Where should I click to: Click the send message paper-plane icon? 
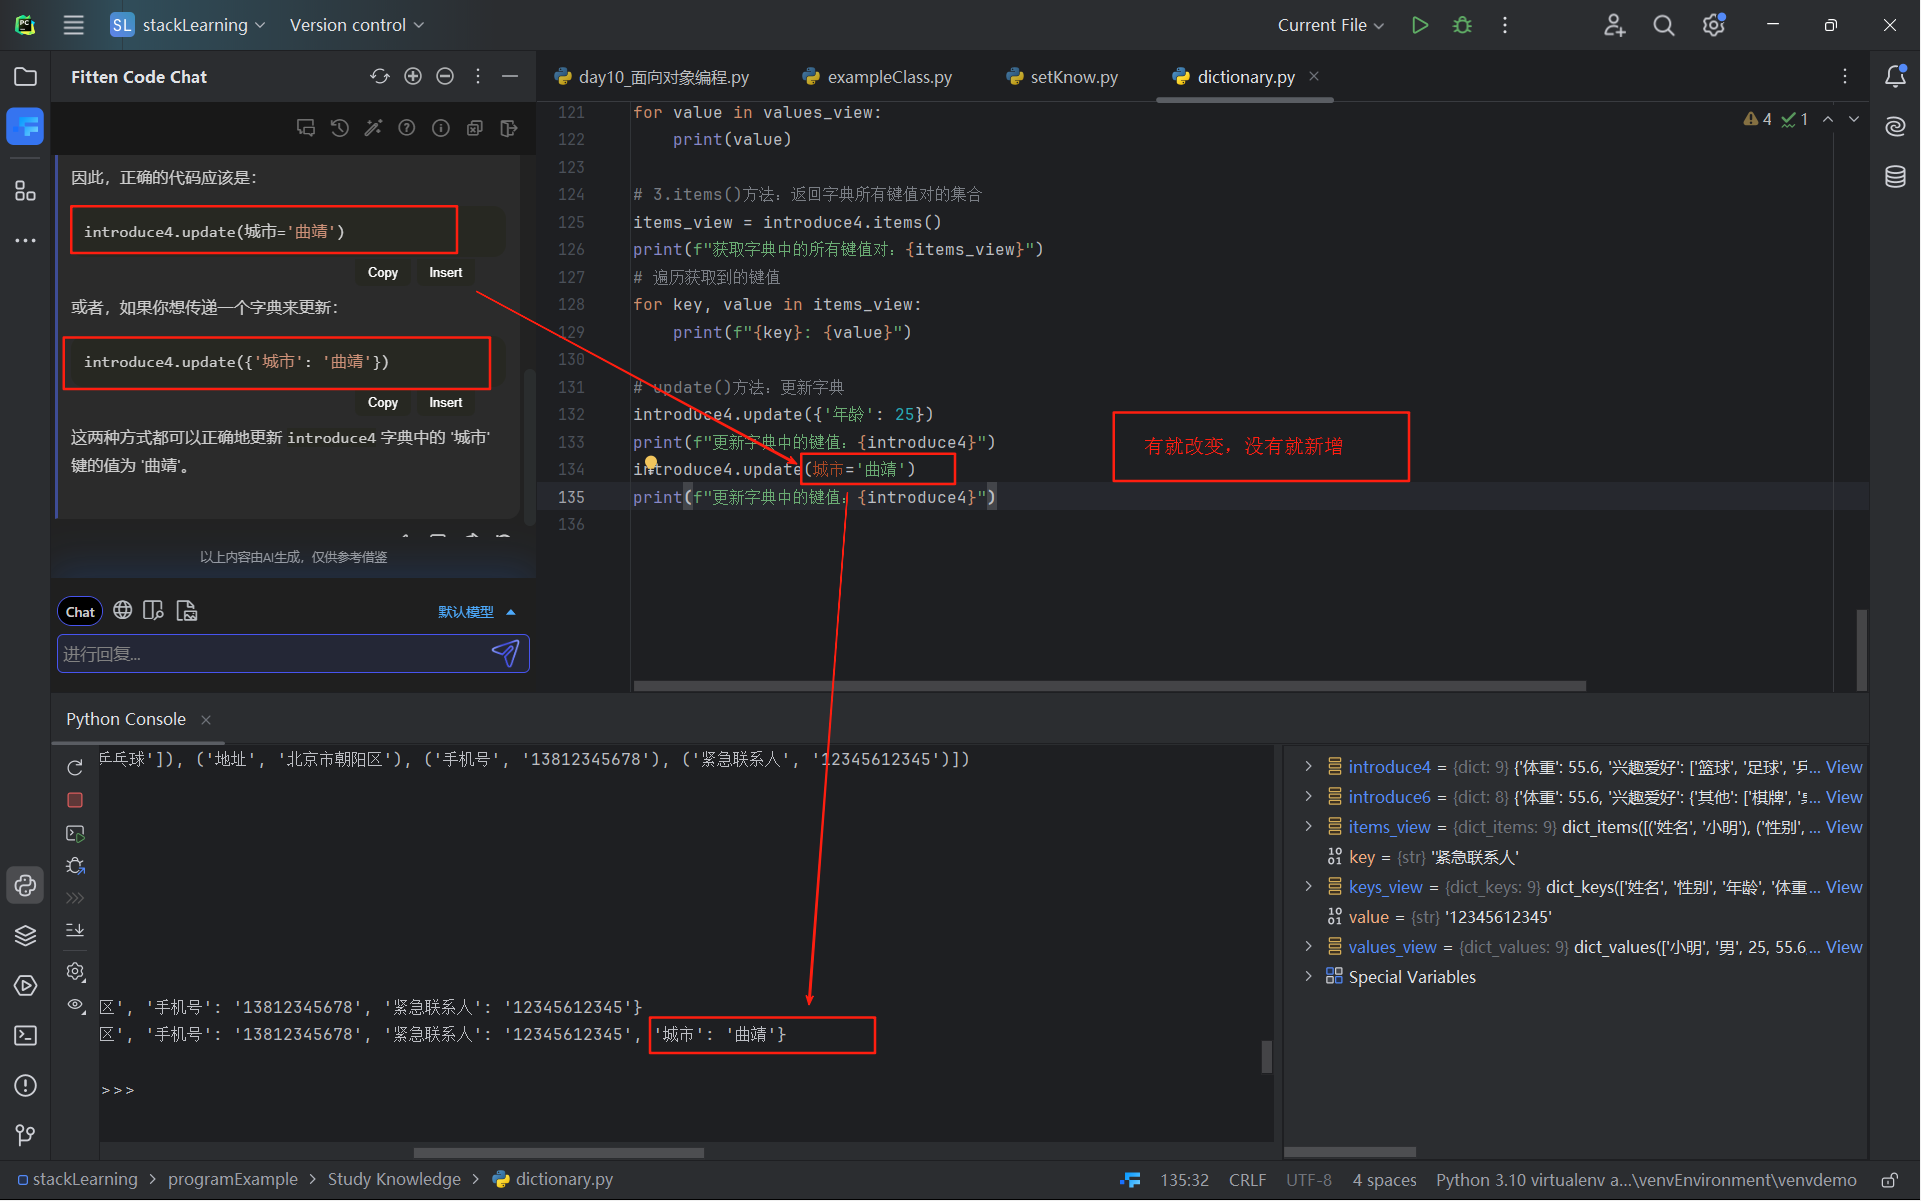point(505,653)
